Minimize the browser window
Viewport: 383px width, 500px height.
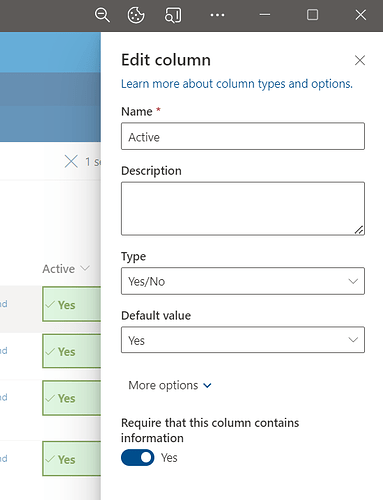[265, 15]
